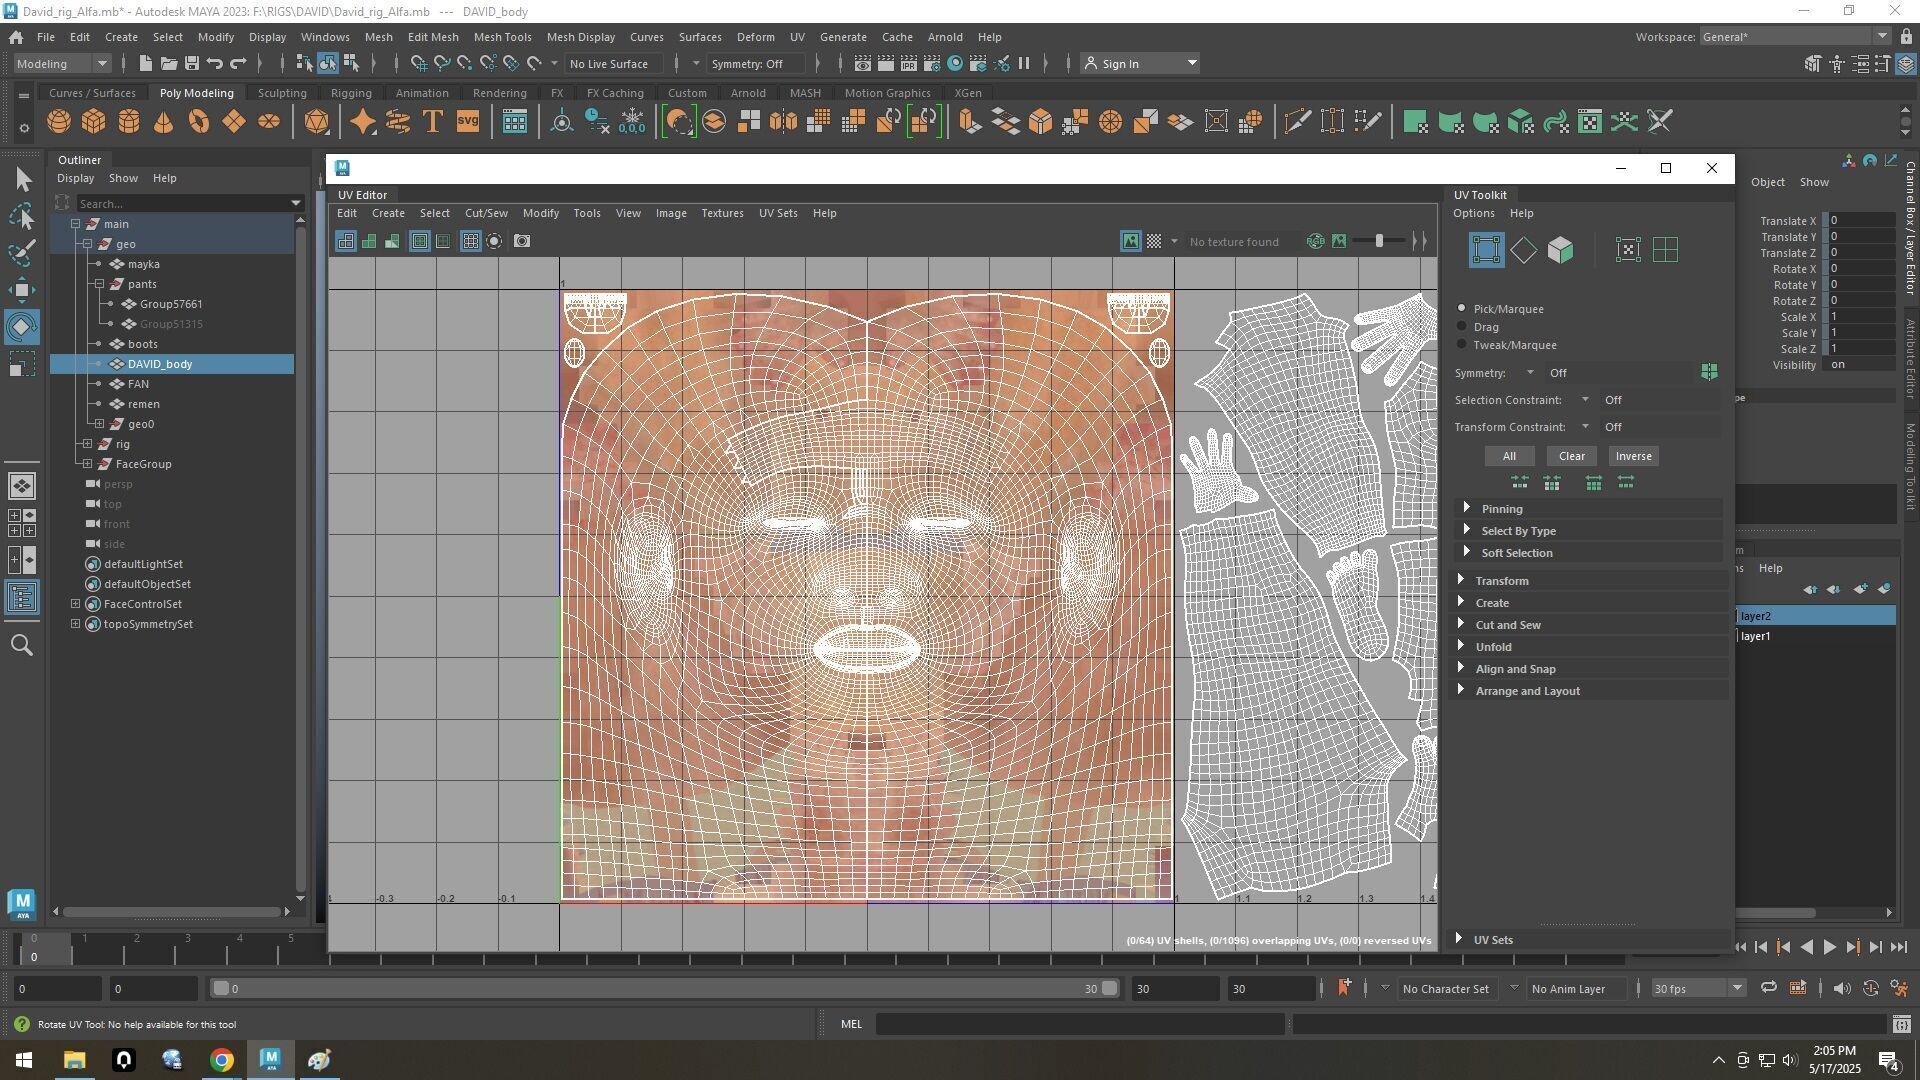Activate the Rotate tool in the toolbox
The image size is (1920, 1080).
(22, 327)
